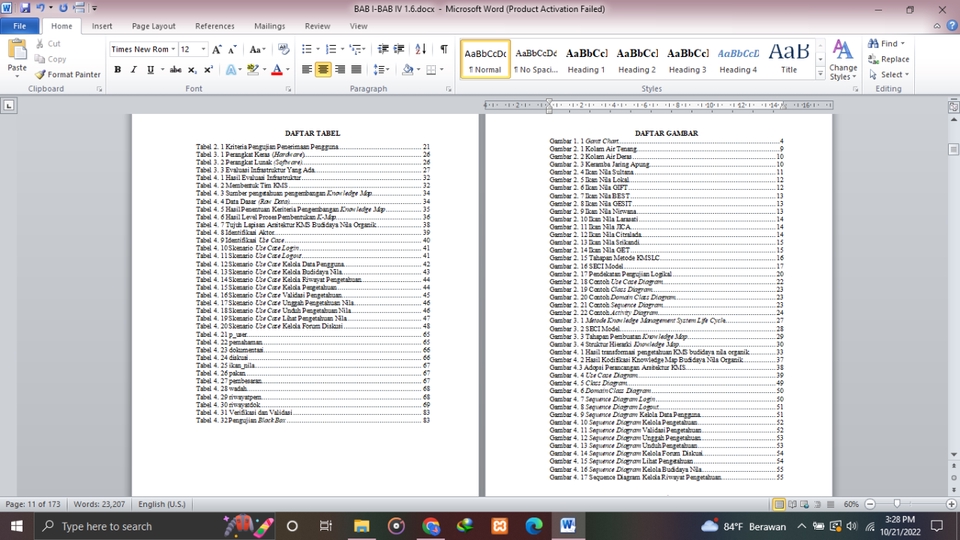Open Change Case dropdown
This screenshot has height=540, width=960.
(x=257, y=50)
